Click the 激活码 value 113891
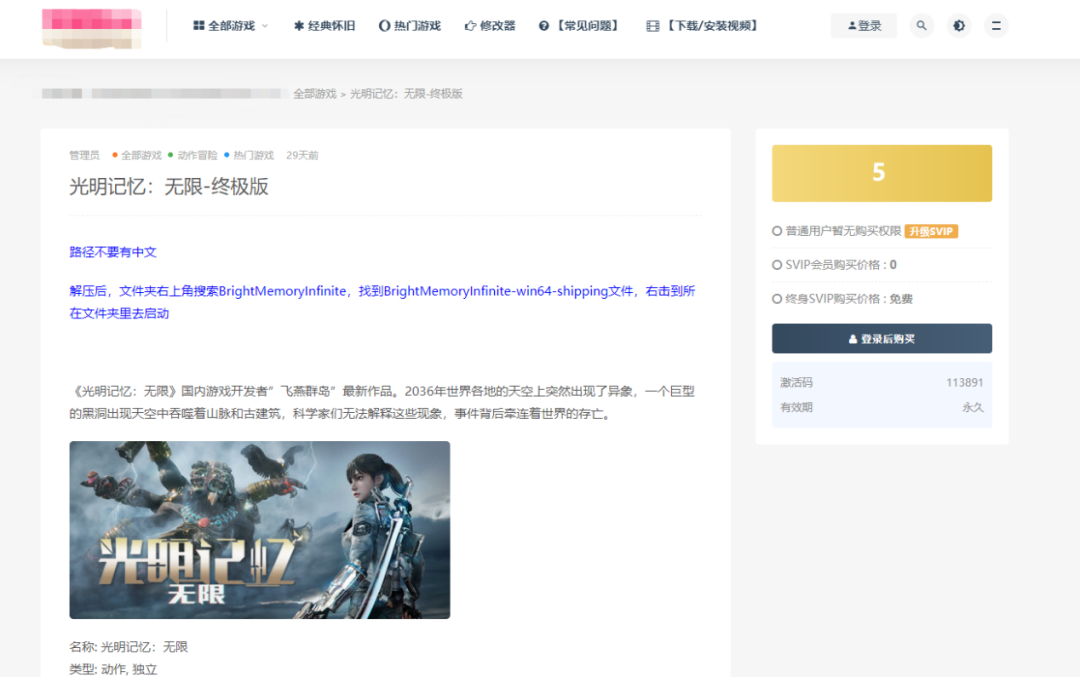The width and height of the screenshot is (1080, 677). (964, 383)
